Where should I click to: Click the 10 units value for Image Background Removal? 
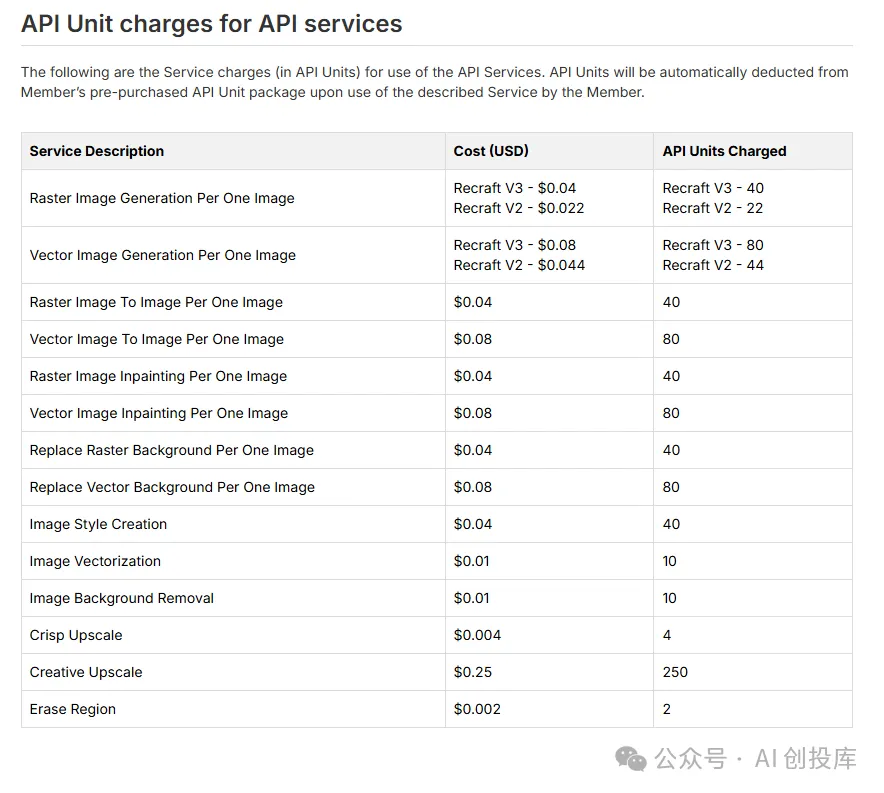(x=670, y=599)
